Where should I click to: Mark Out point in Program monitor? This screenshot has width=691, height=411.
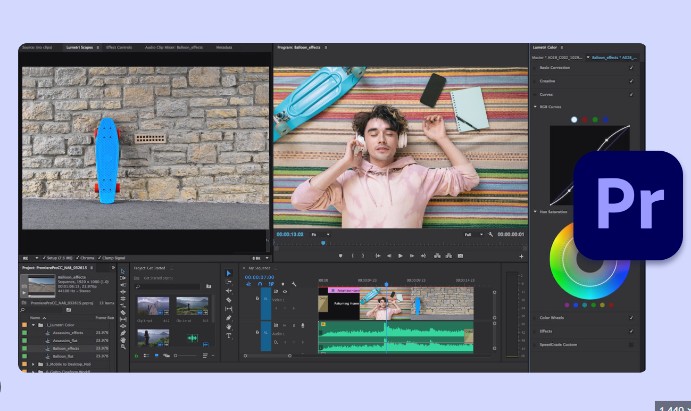tap(363, 256)
